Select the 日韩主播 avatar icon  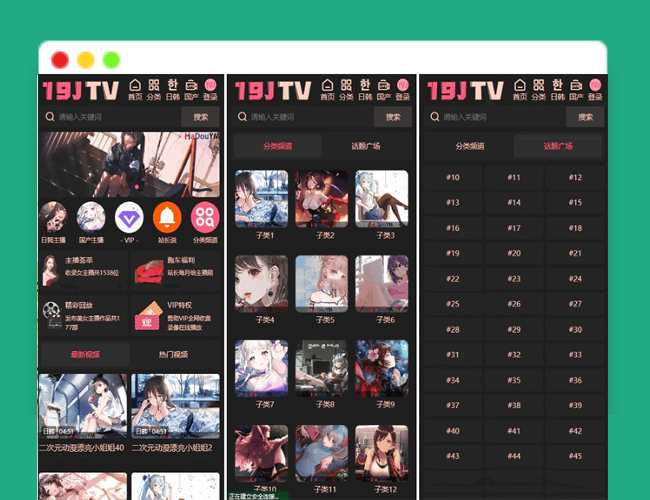(54, 217)
